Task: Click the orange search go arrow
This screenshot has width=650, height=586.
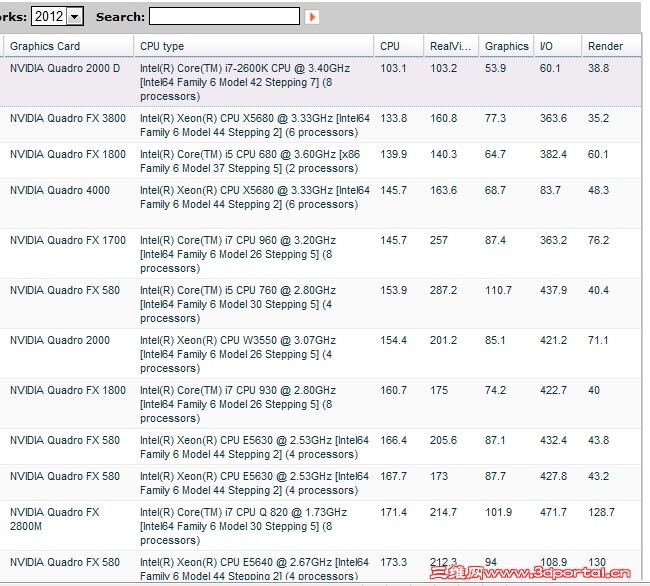Action: point(312,17)
